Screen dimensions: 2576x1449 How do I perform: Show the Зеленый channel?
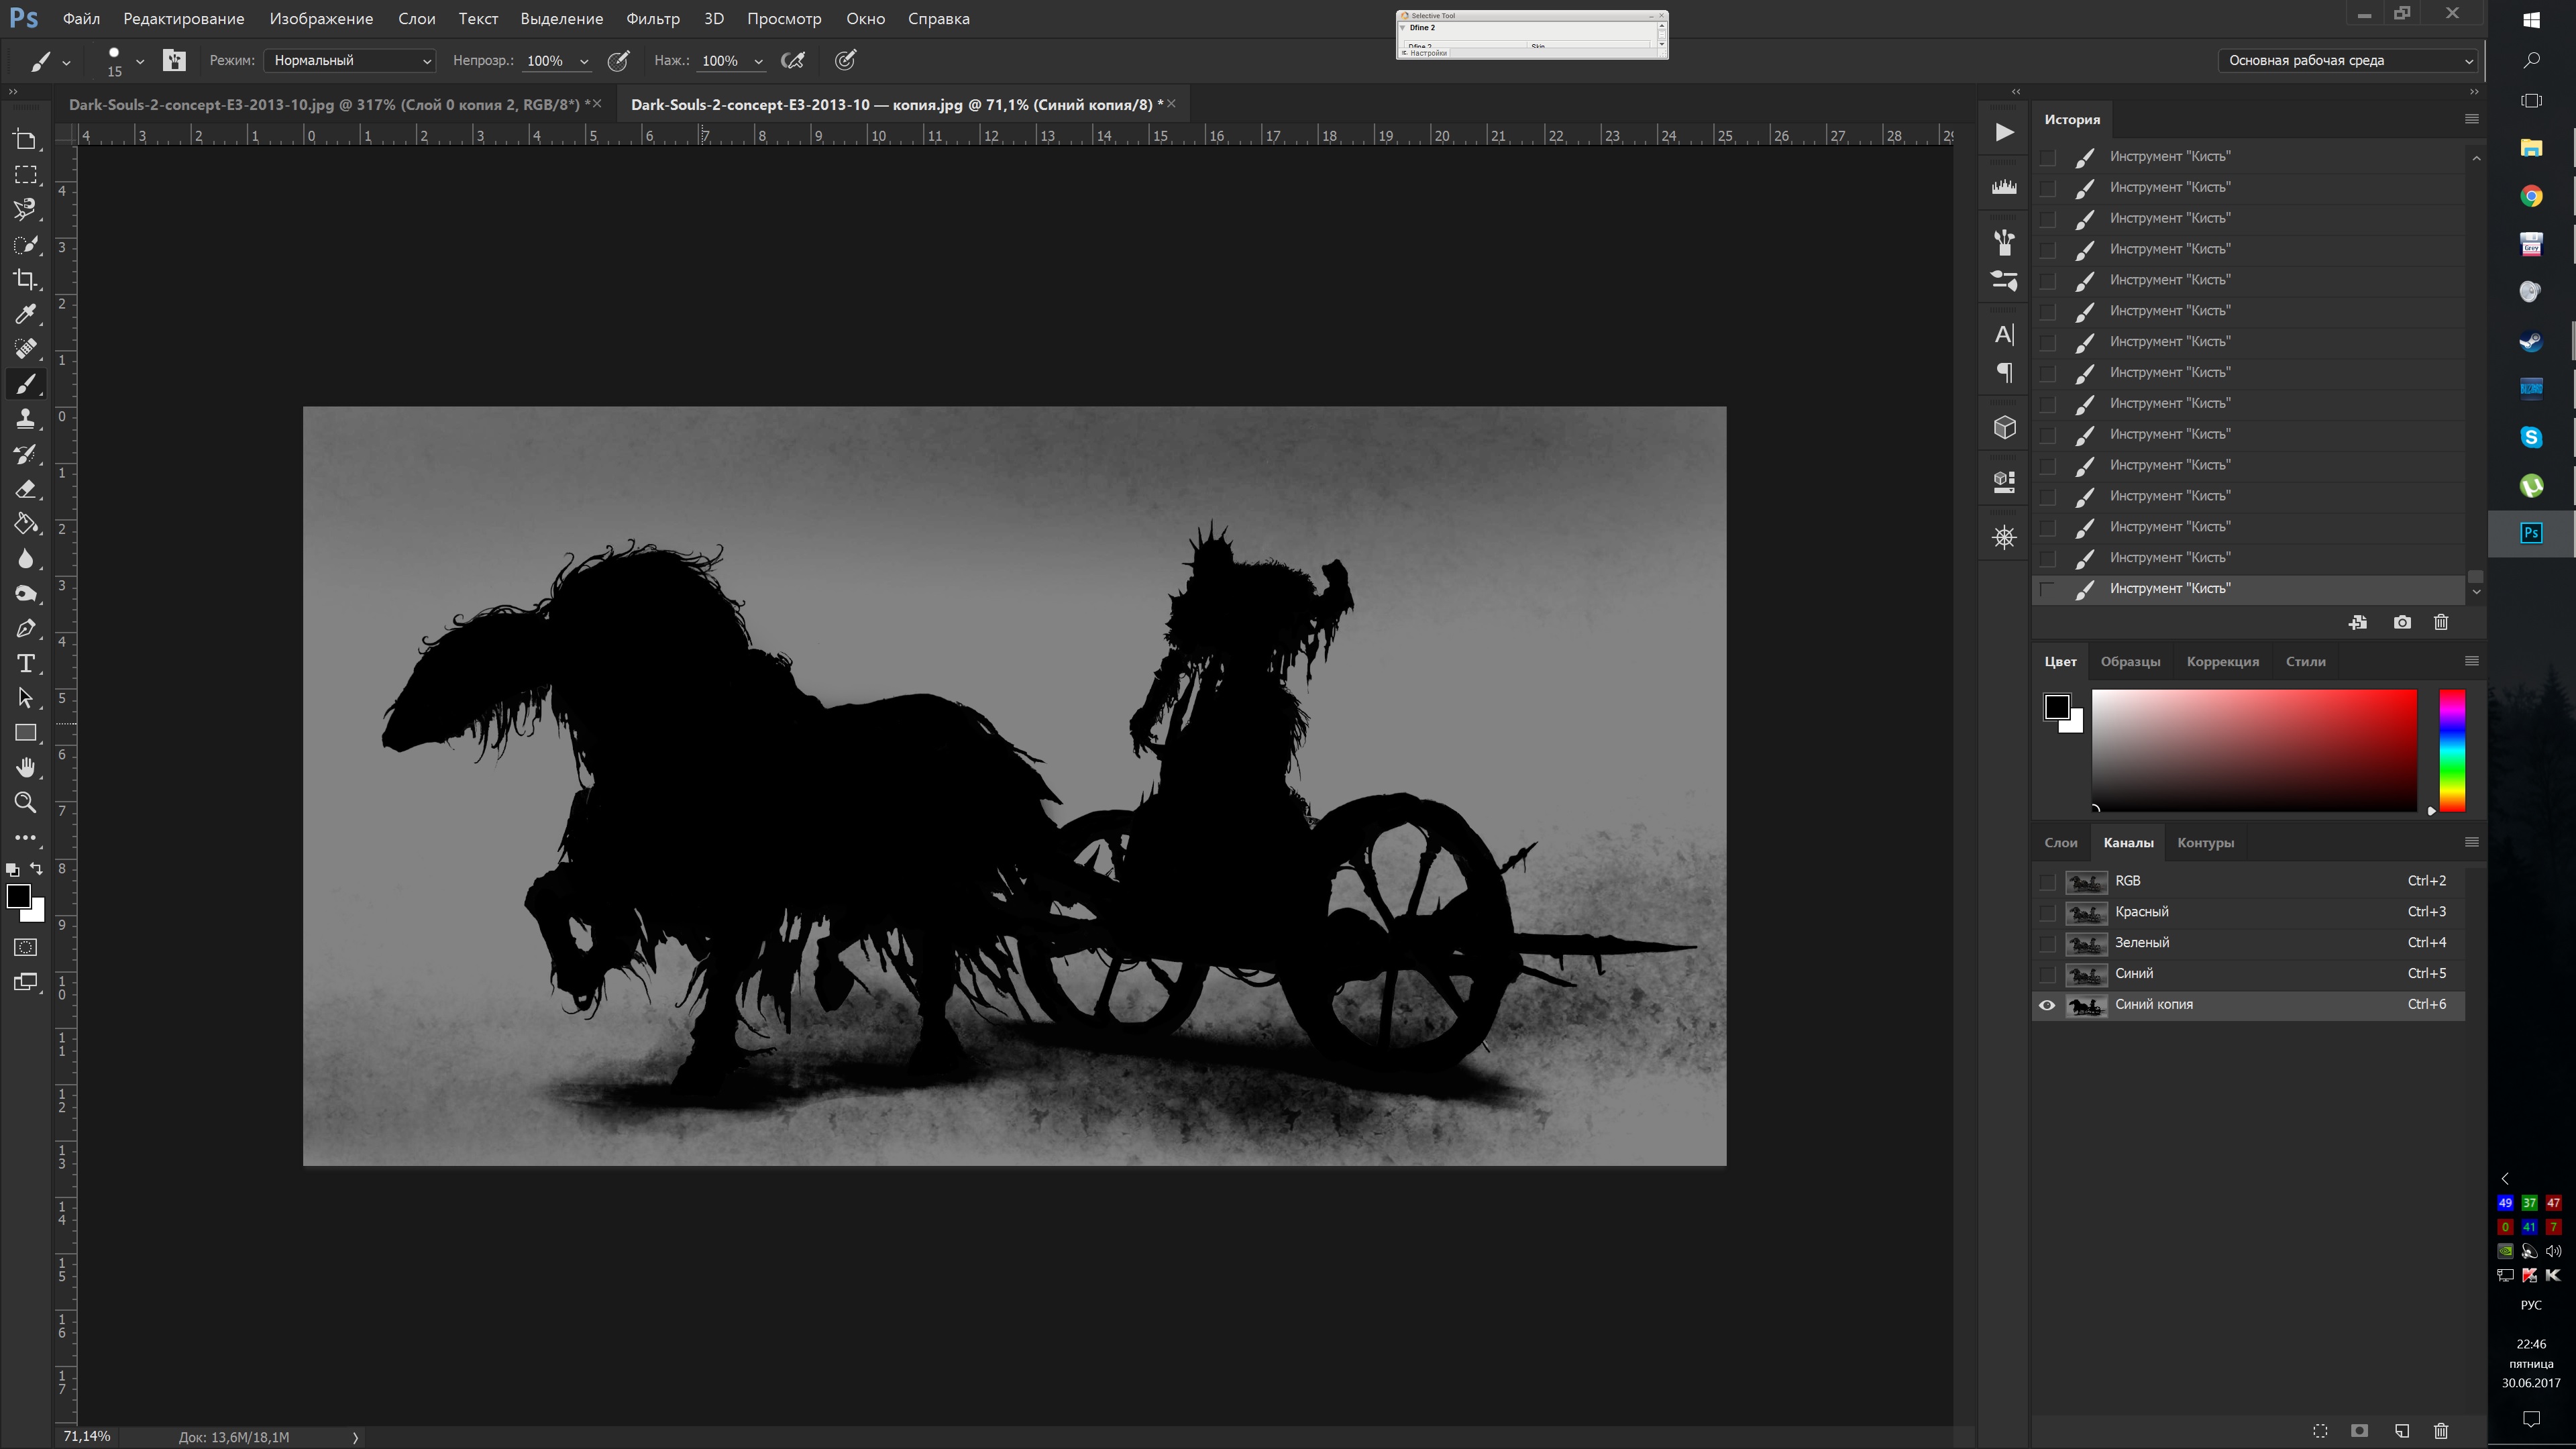2047,943
